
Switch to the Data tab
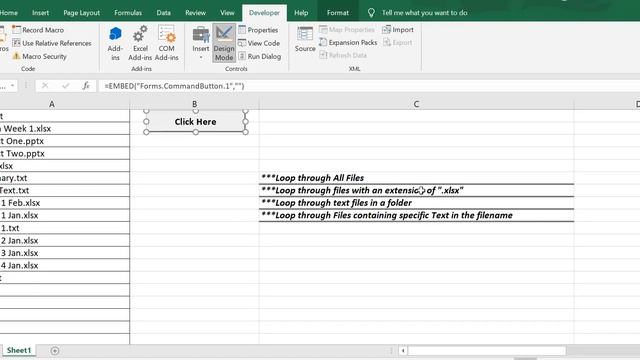tap(163, 13)
